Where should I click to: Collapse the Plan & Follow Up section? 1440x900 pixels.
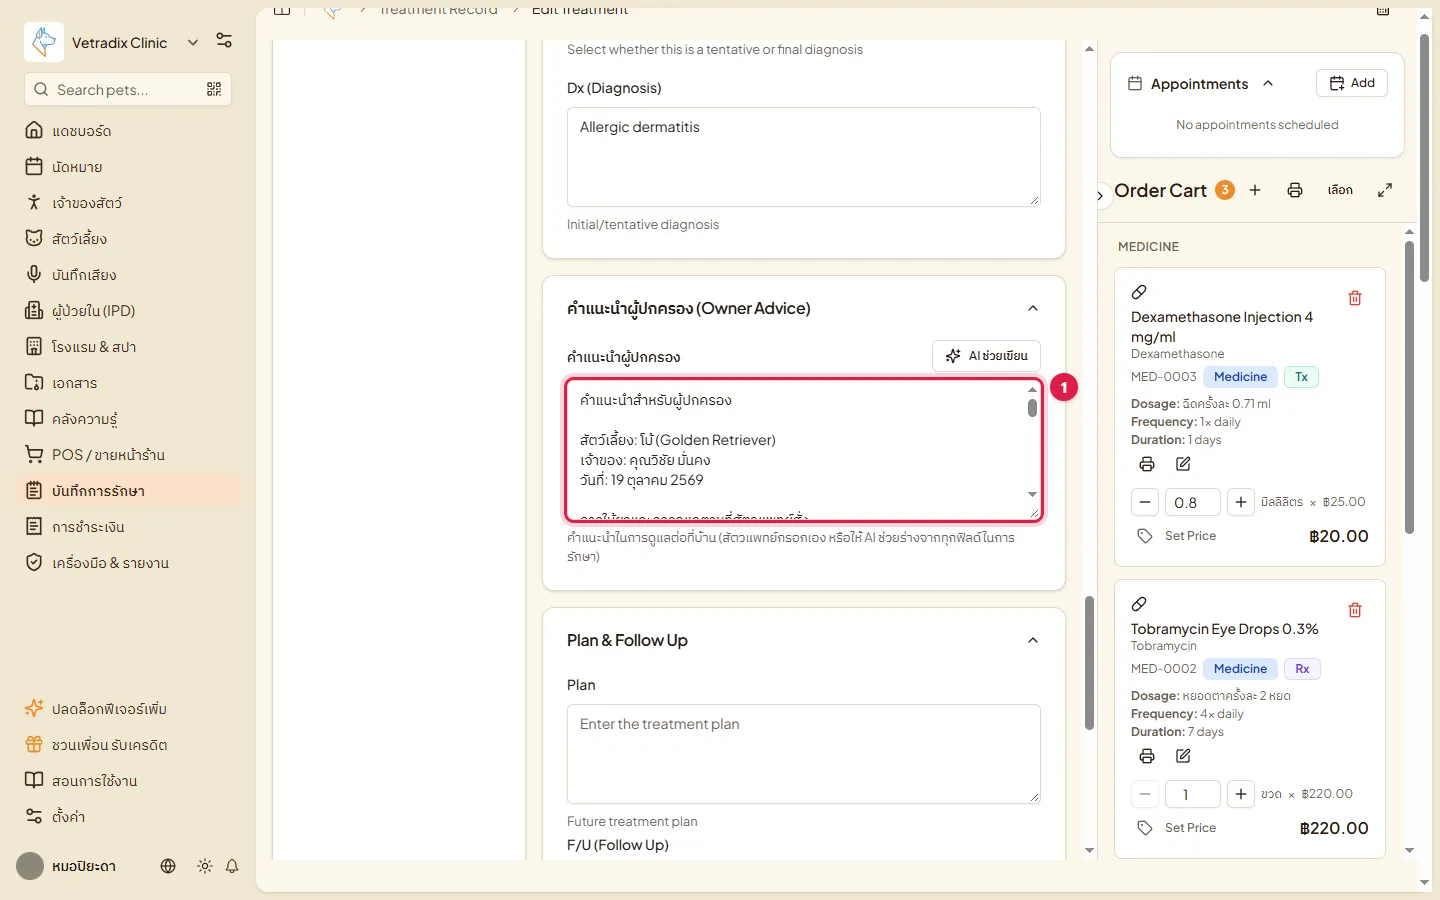click(x=1033, y=640)
